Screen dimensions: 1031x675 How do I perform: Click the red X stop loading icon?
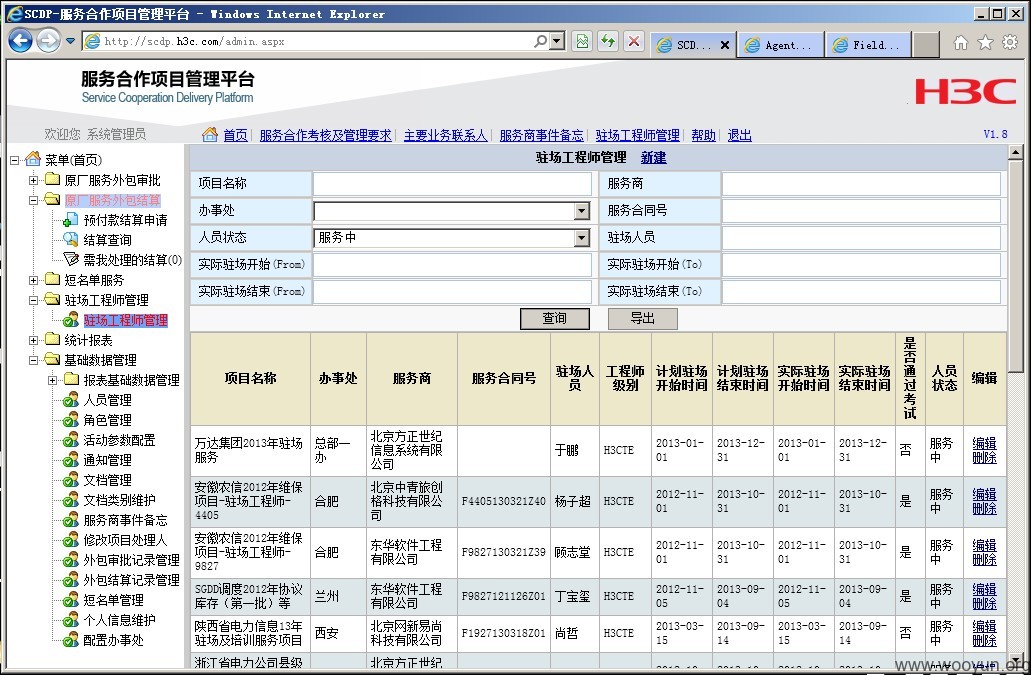click(633, 41)
